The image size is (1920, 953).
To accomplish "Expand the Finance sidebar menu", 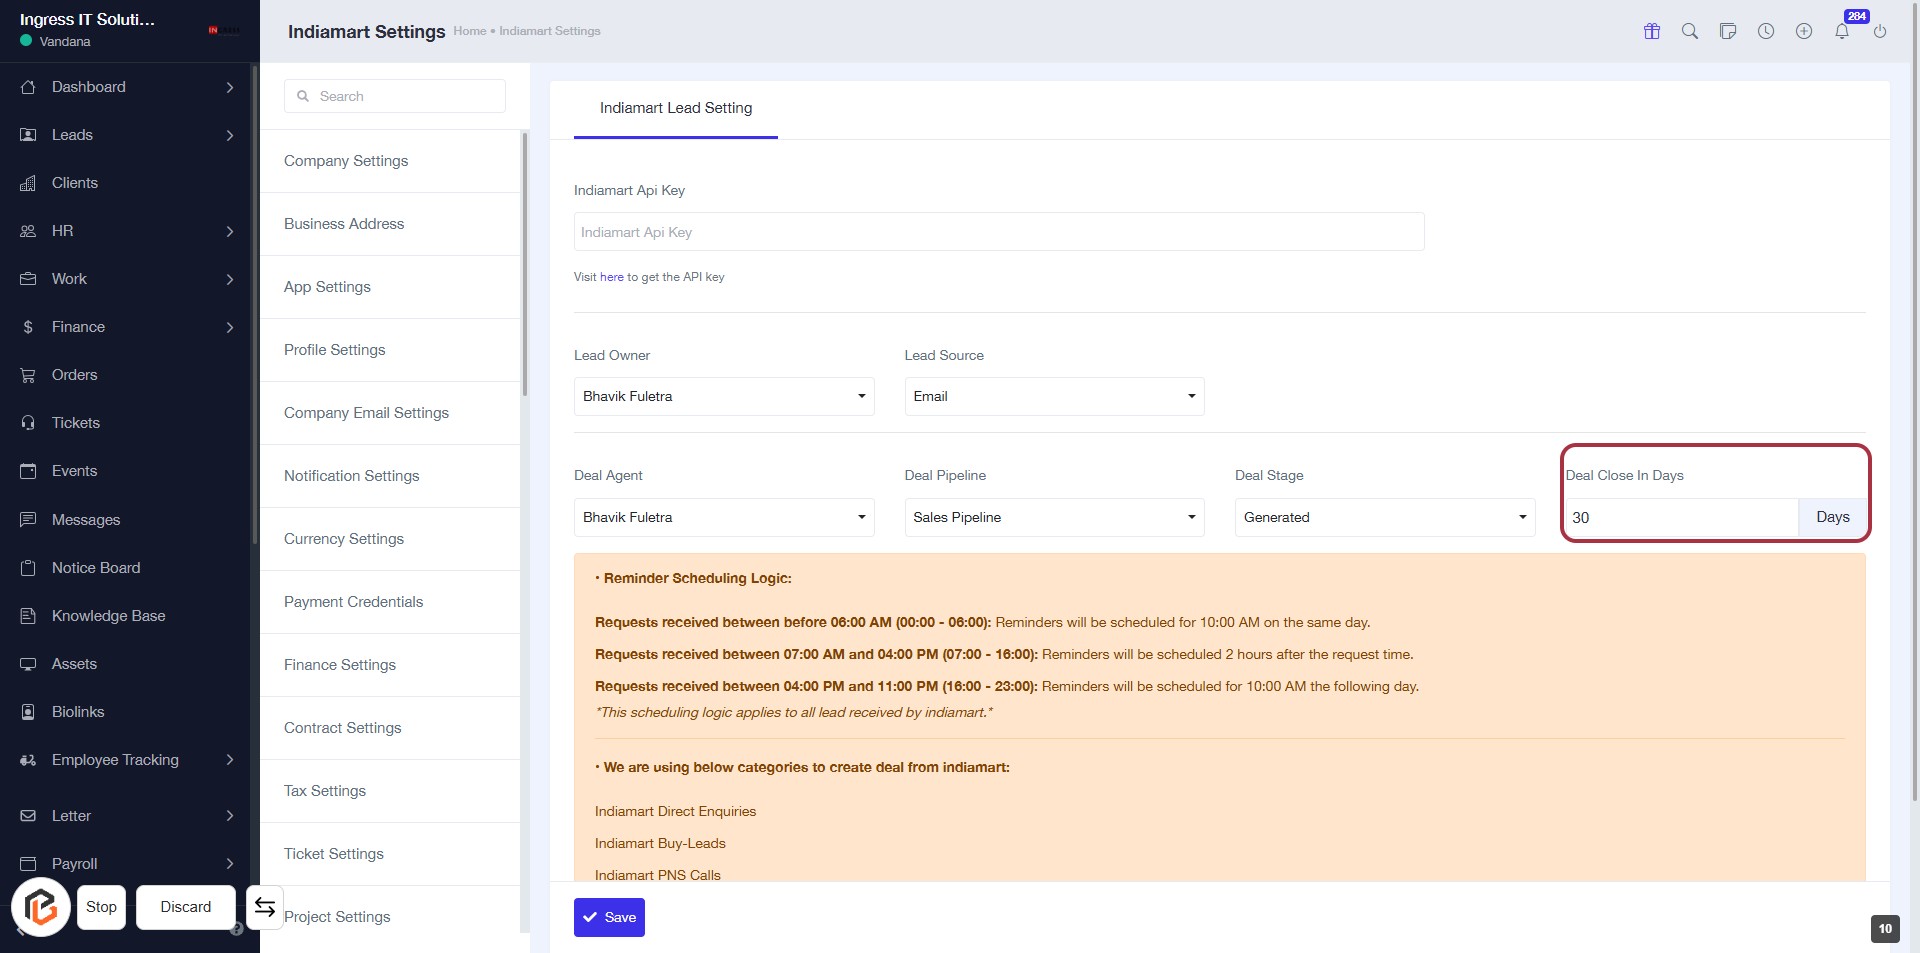I will pyautogui.click(x=128, y=327).
